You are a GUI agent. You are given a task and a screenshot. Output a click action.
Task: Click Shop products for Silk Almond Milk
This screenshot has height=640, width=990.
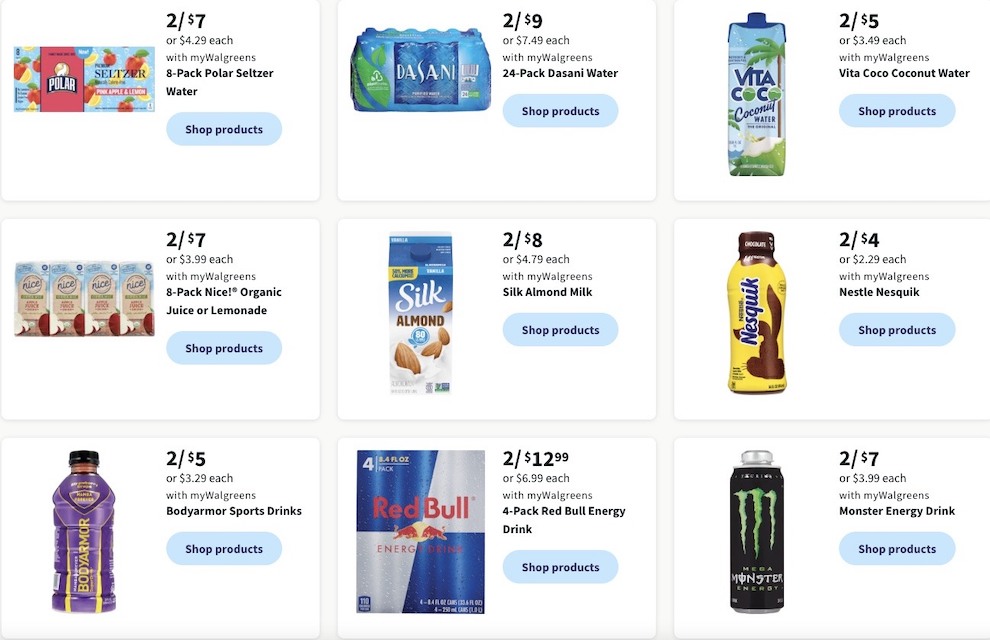(x=560, y=329)
